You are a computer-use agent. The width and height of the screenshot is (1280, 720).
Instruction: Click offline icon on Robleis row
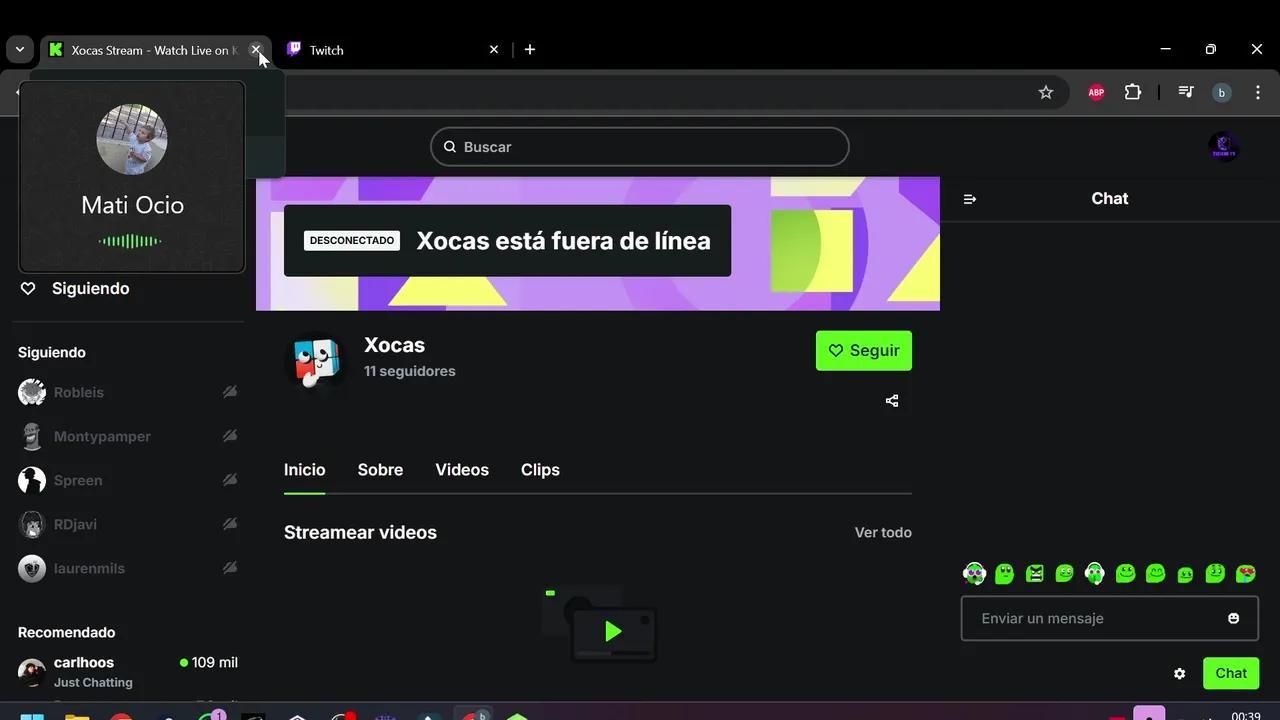[230, 392]
